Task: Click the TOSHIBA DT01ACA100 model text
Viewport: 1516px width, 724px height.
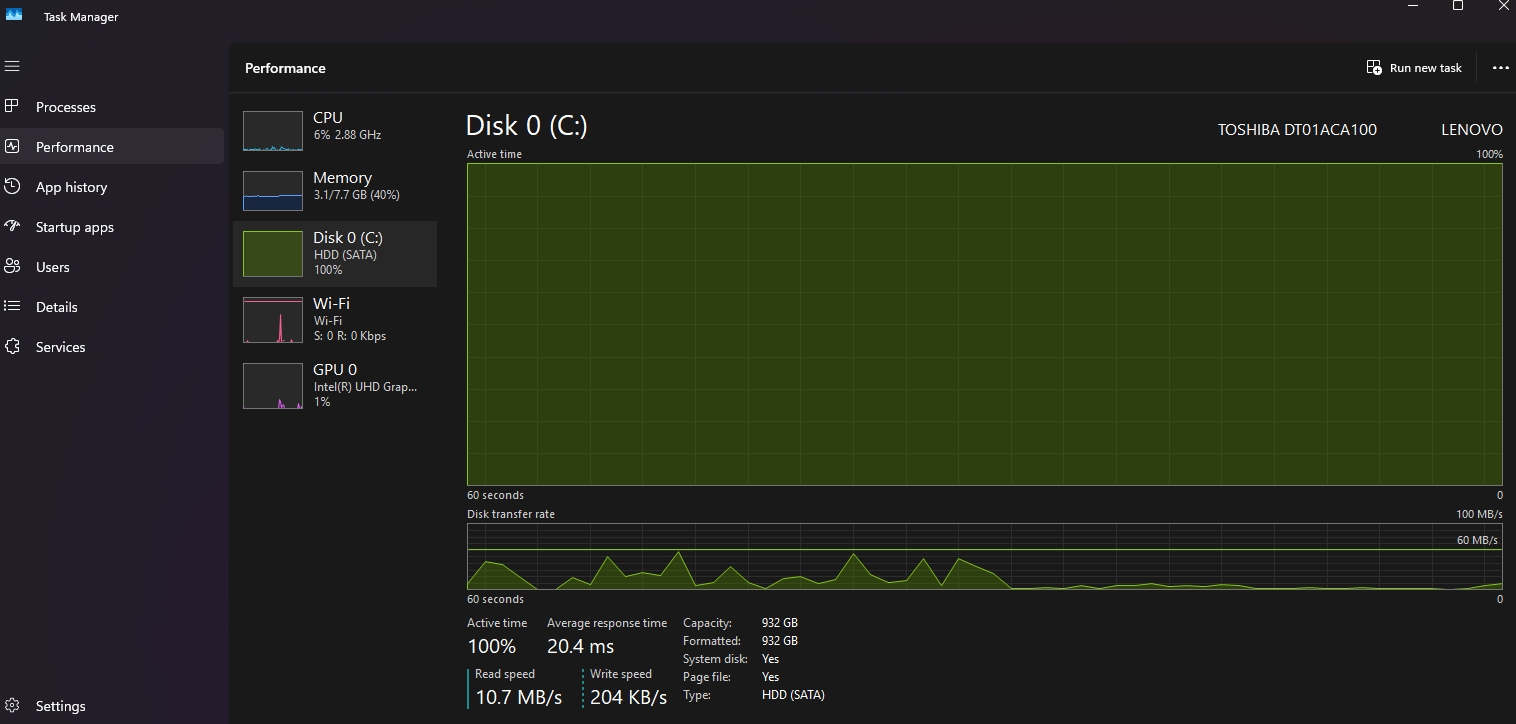Action: [x=1297, y=129]
